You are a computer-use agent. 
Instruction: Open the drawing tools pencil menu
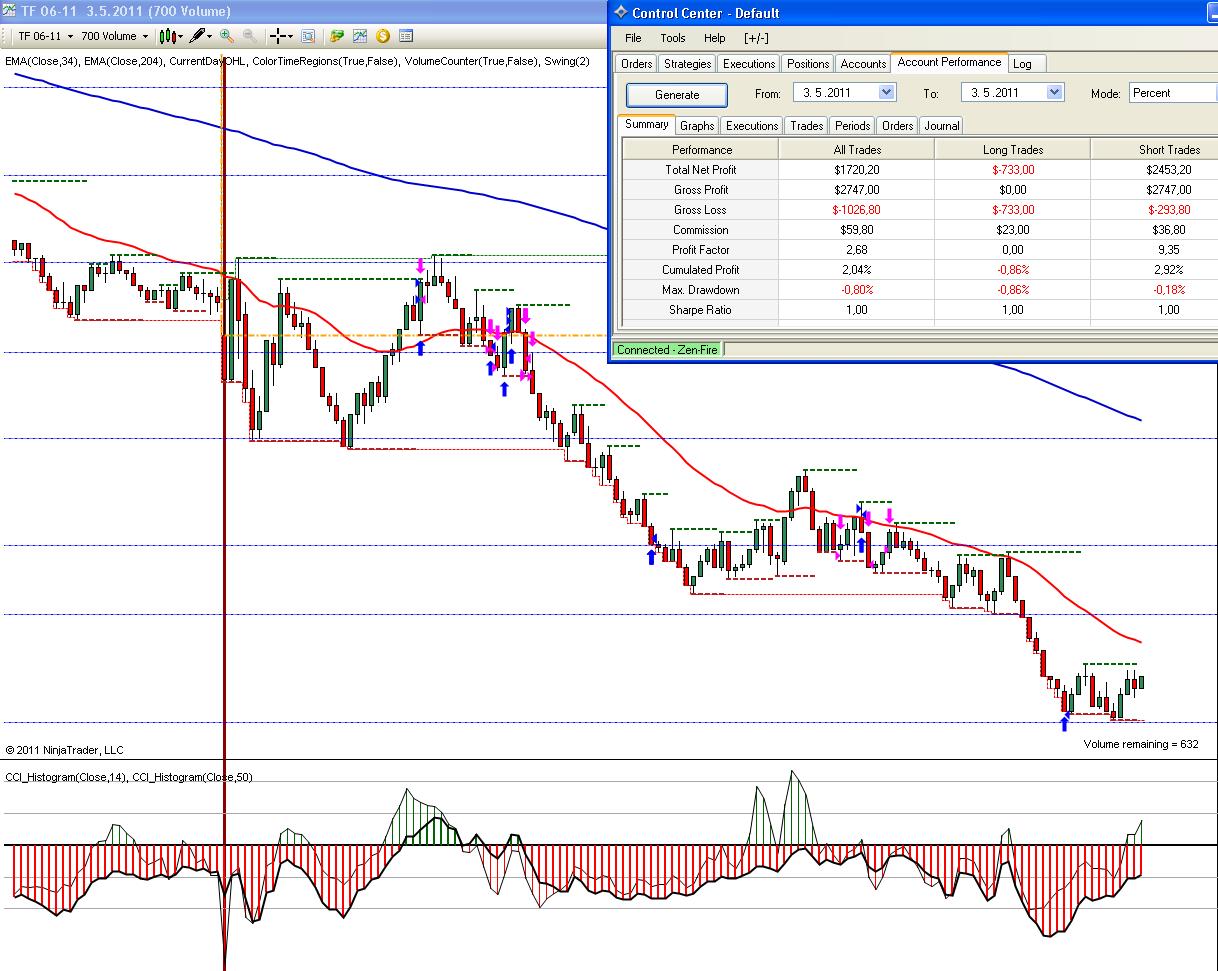201,36
